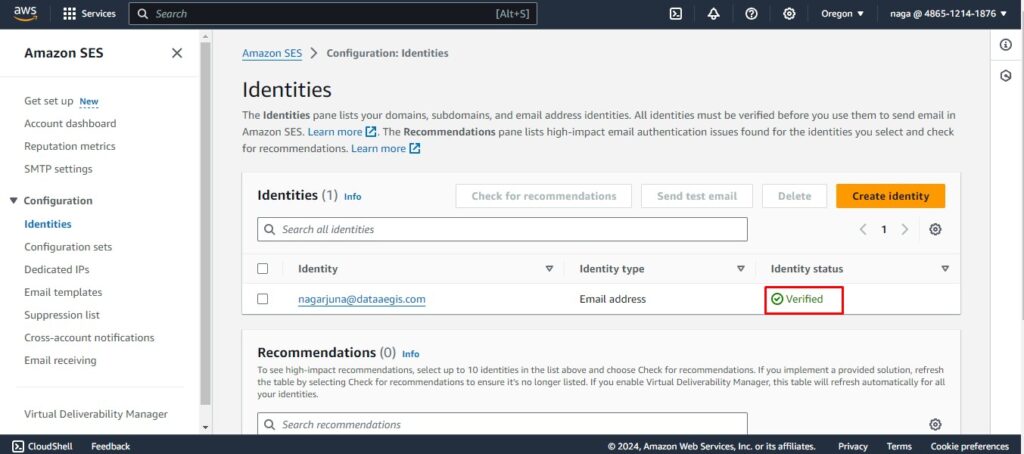Viewport: 1024px width, 454px height.
Task: Focus Search recommendations field
Action: pos(502,424)
